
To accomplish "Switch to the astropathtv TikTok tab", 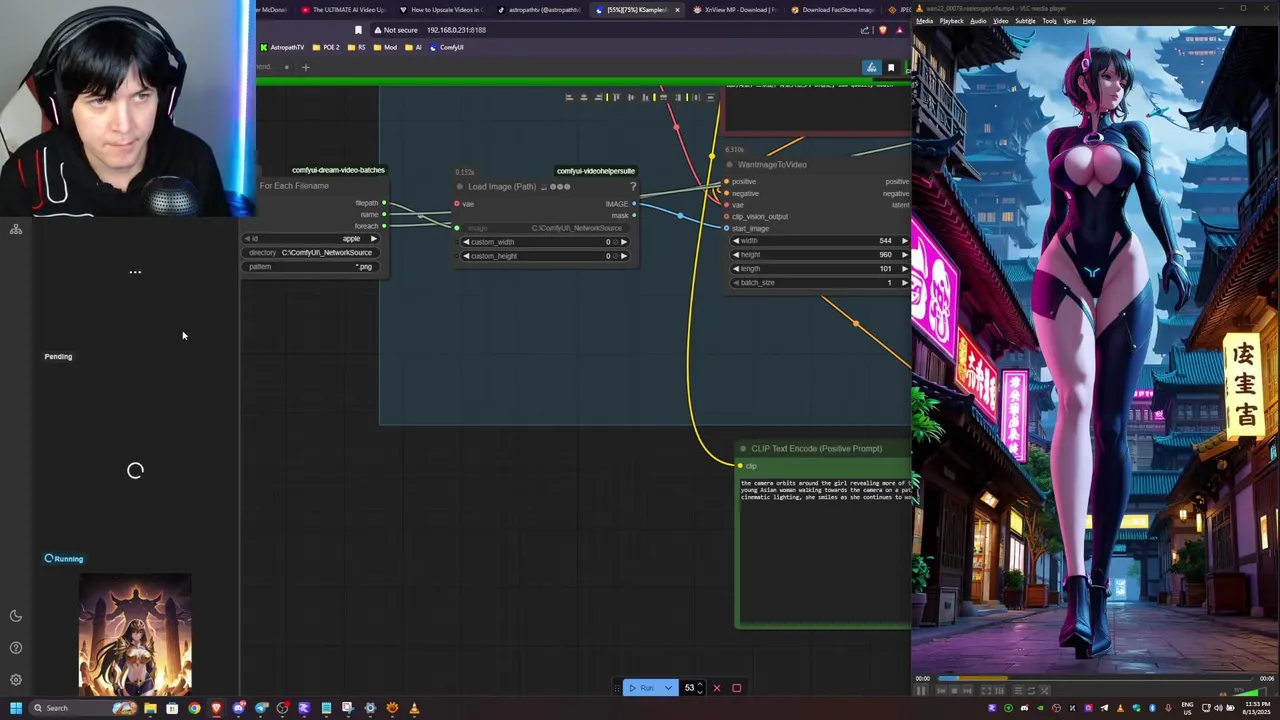I will [540, 10].
